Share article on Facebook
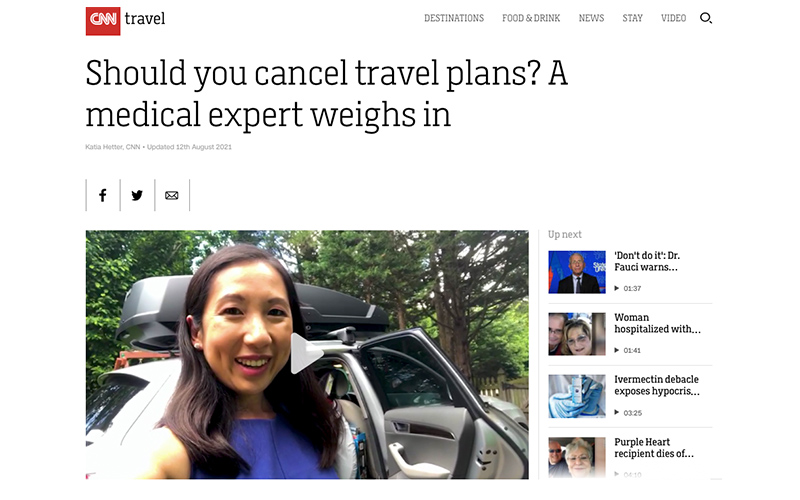Image resolution: width=800 pixels, height=500 pixels. click(x=103, y=195)
